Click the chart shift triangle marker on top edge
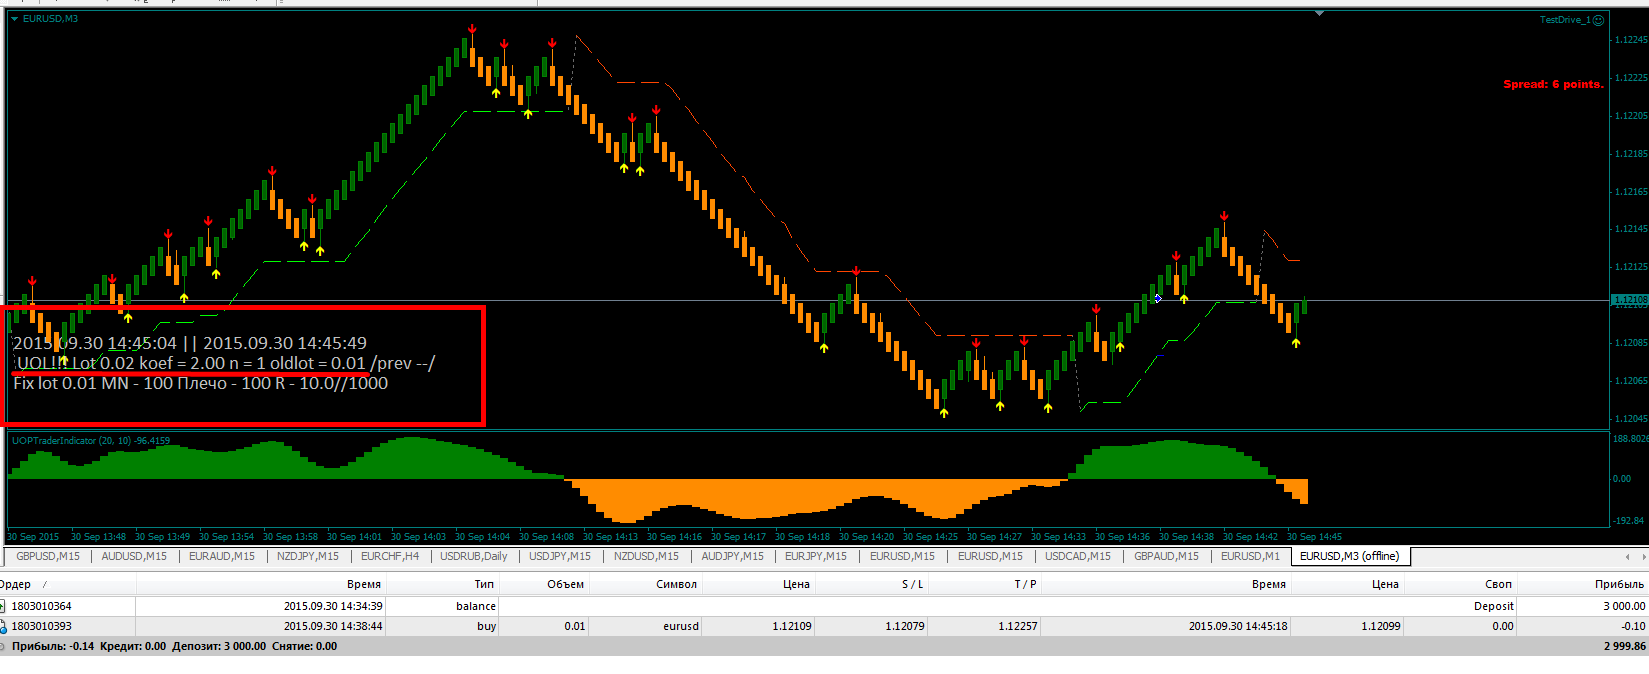Image resolution: width=1649 pixels, height=674 pixels. click(1320, 13)
